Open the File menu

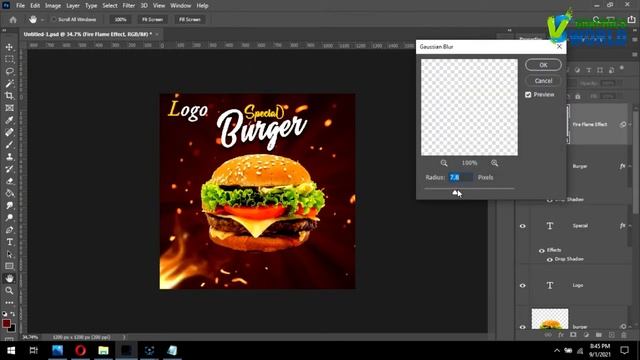coord(20,6)
